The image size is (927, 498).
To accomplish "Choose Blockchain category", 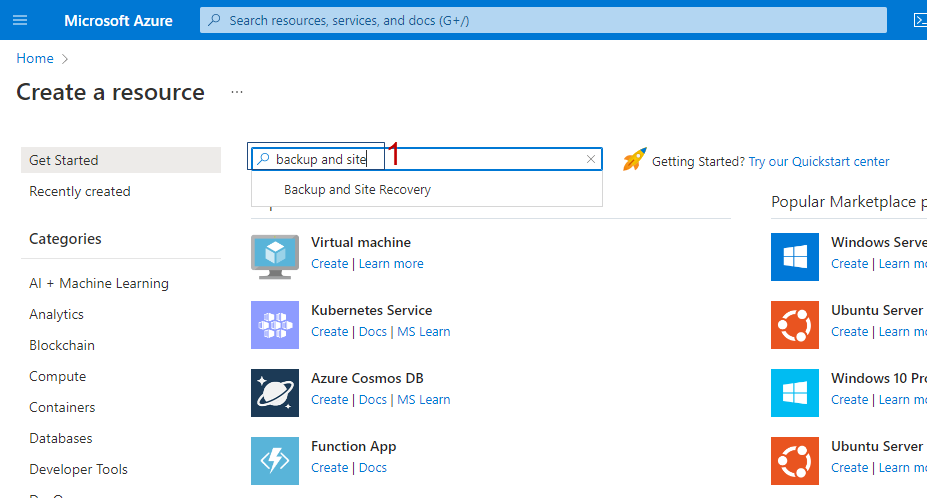I will click(x=62, y=345).
